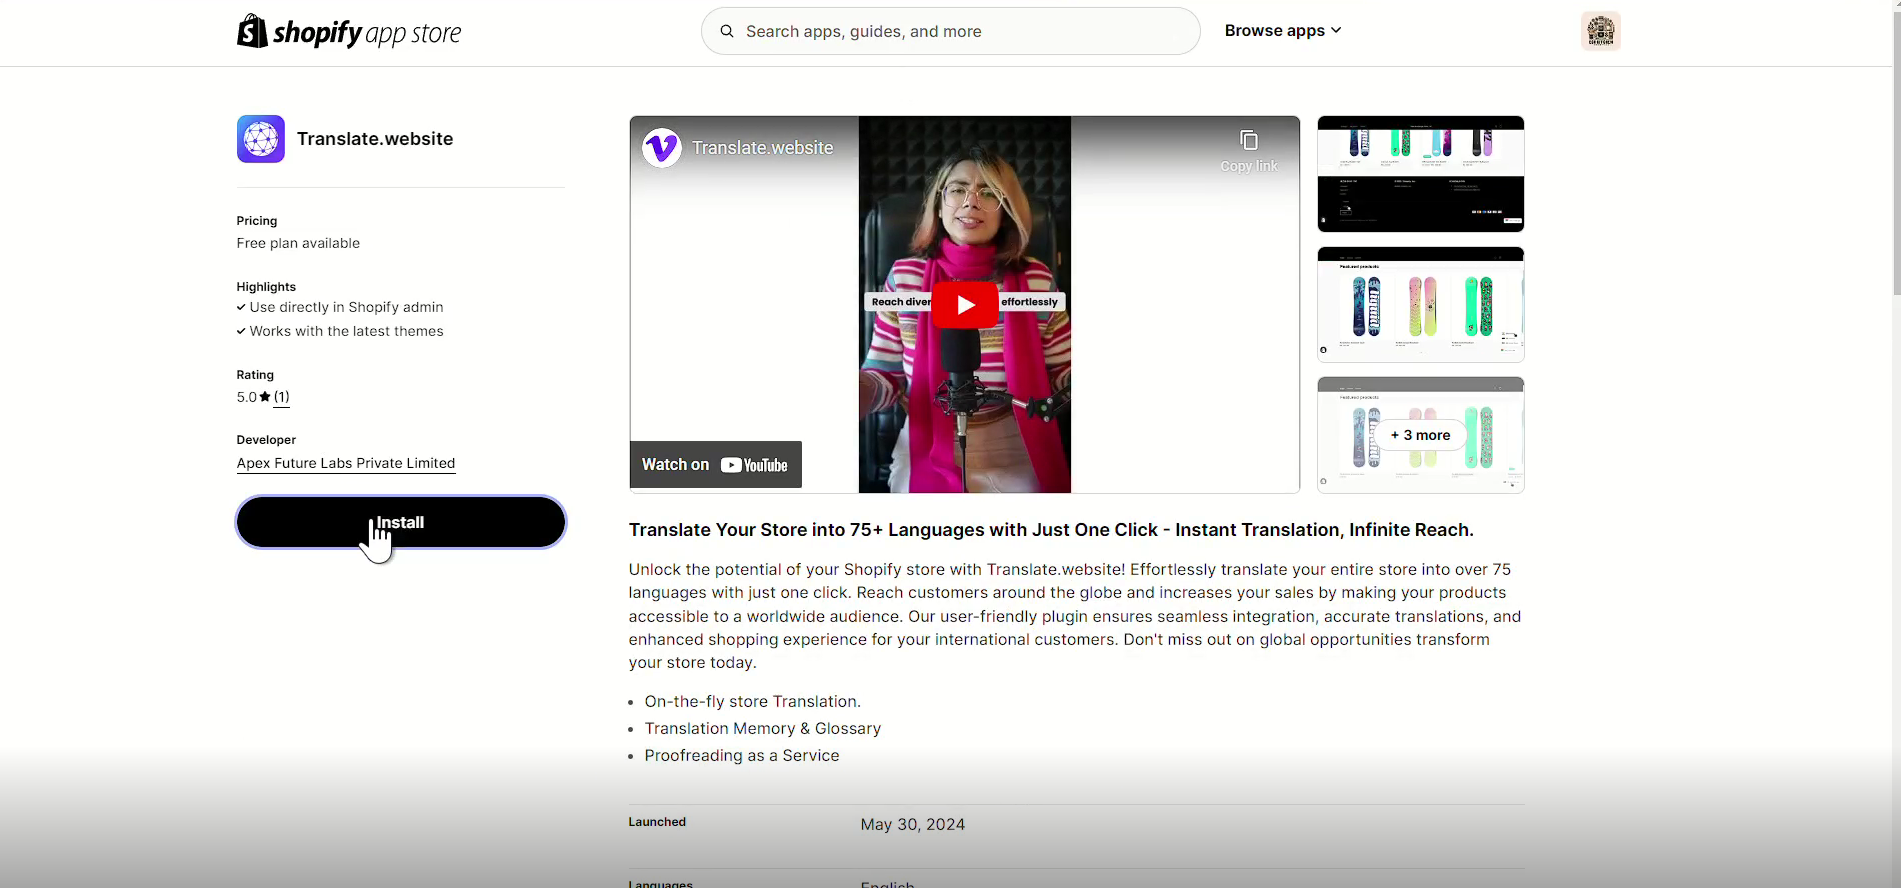Click the Copy link icon on video

tap(1249, 150)
